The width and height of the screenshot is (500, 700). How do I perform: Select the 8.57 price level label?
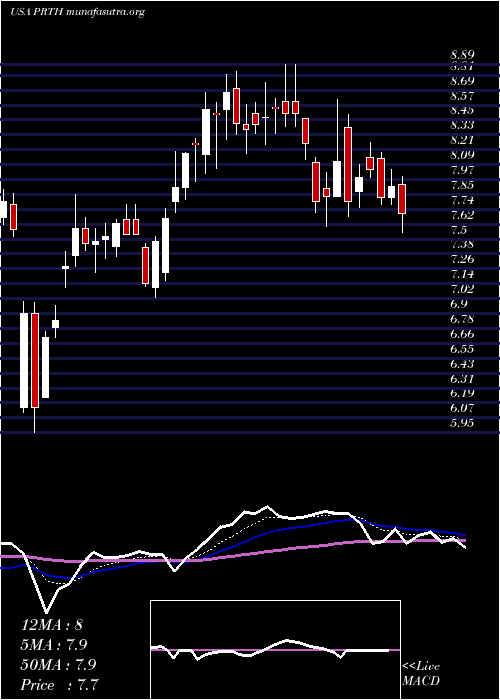click(462, 96)
